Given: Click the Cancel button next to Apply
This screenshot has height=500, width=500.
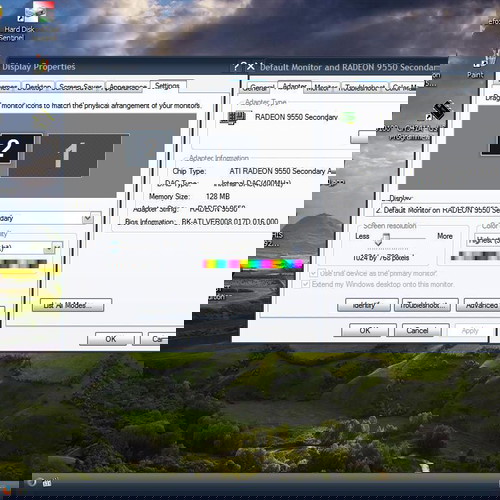Looking at the screenshot, I should 418,330.
